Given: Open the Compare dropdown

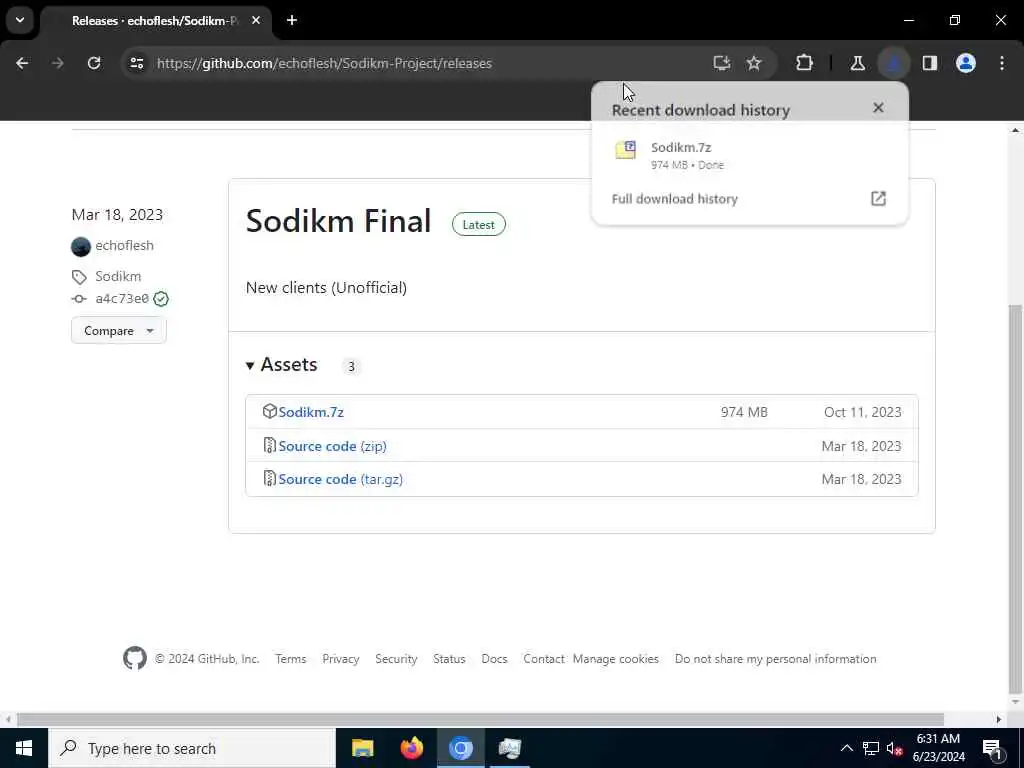Looking at the screenshot, I should point(119,330).
